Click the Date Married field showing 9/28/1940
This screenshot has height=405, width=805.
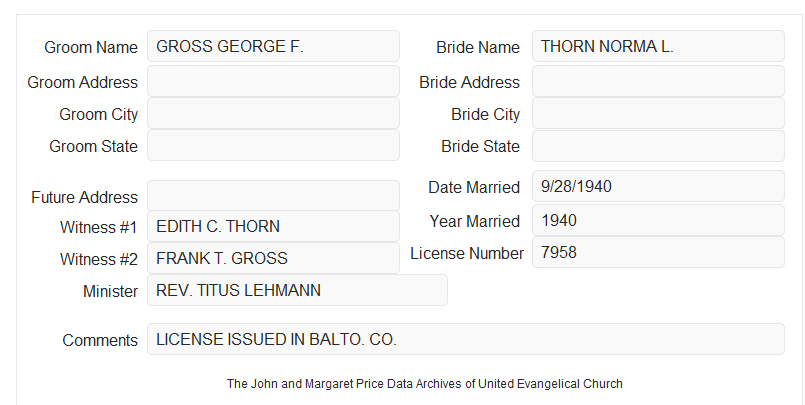658,186
